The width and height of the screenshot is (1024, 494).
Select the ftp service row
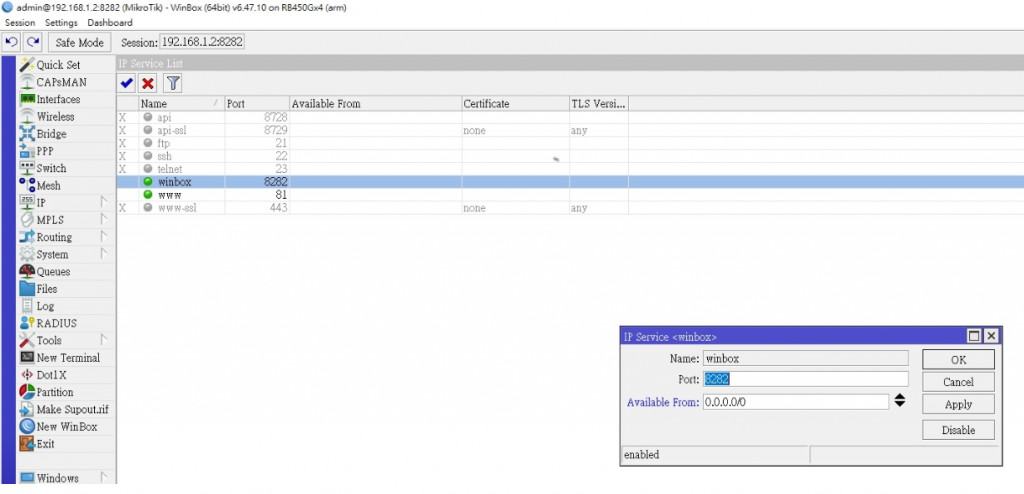(569, 143)
